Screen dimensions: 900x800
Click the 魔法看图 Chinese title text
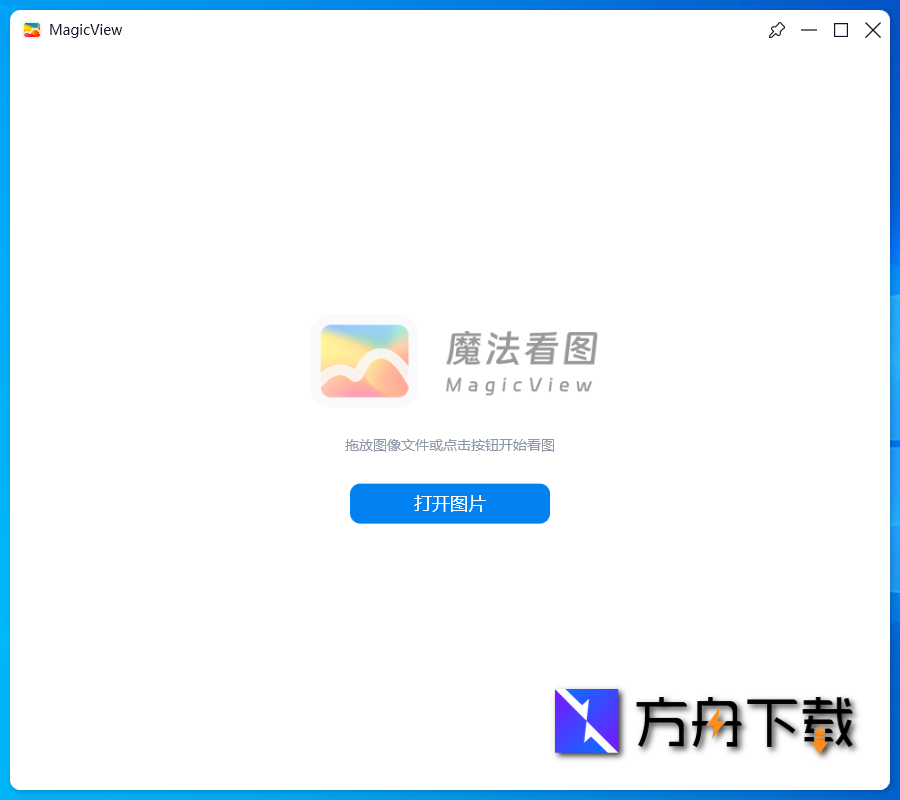pos(522,350)
